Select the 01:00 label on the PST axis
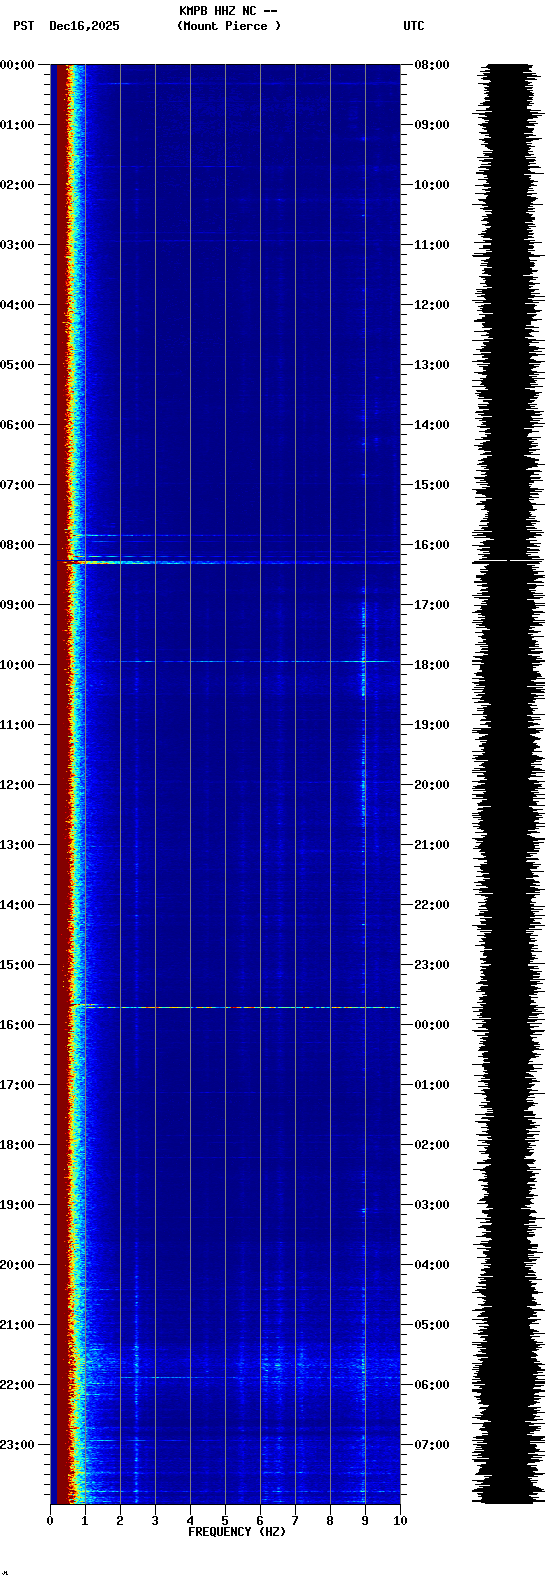The image size is (552, 1584). [18, 125]
